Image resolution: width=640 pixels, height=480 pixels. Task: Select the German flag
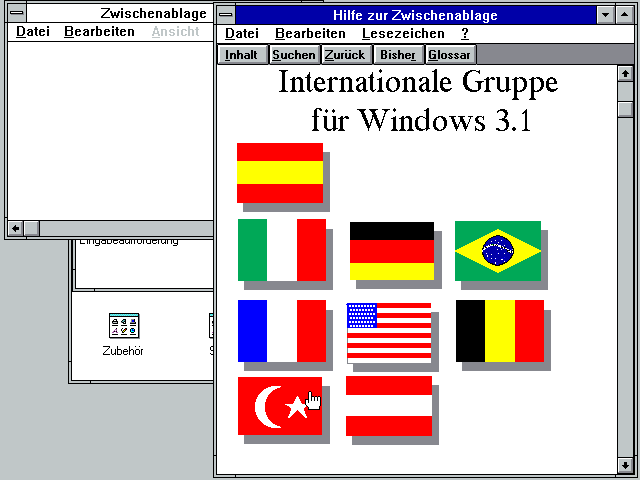(392, 251)
